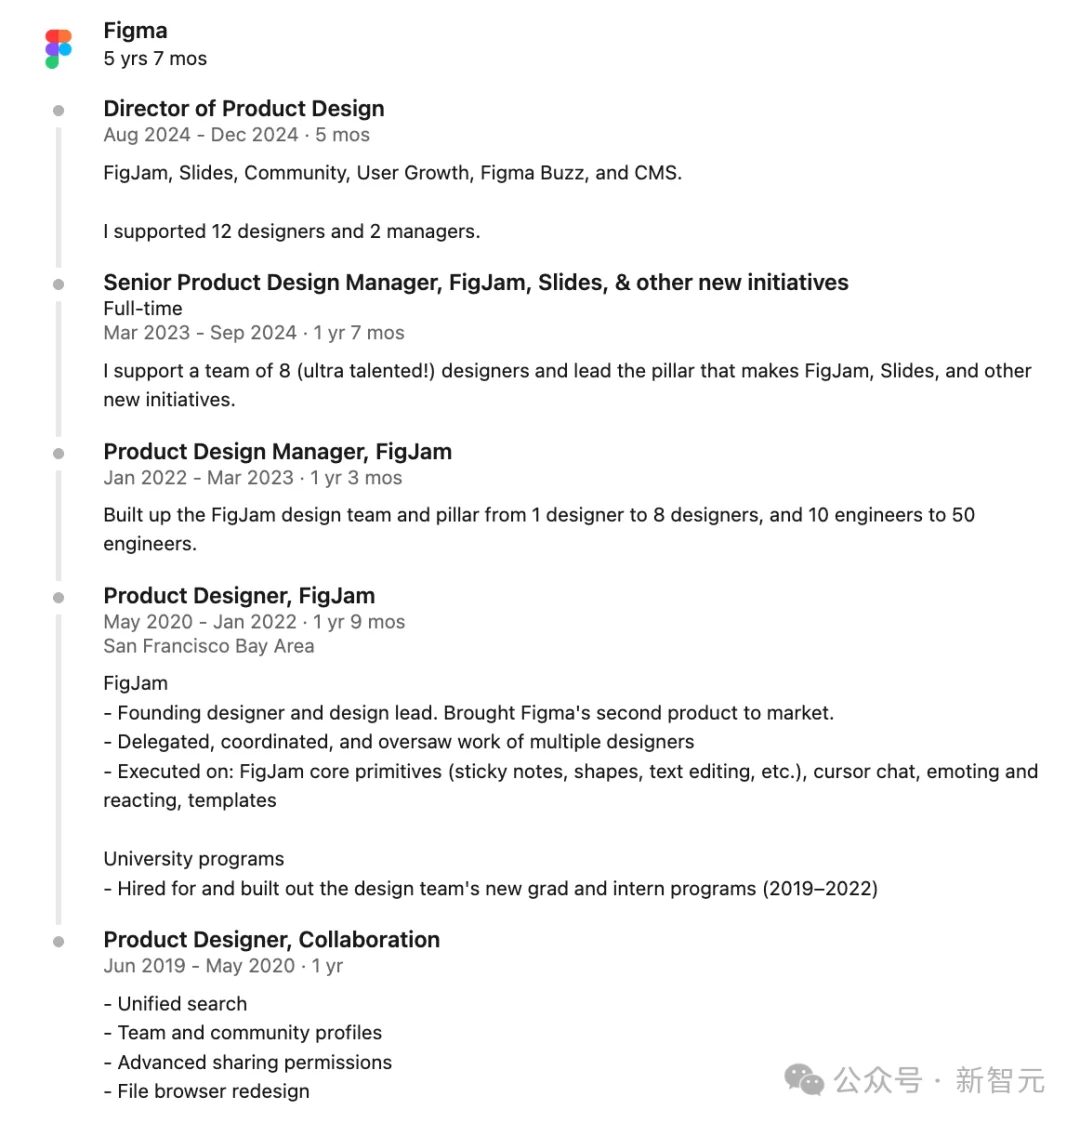Click the File browser redesign bullet
This screenshot has height=1123, width=1080.
coord(206,1091)
